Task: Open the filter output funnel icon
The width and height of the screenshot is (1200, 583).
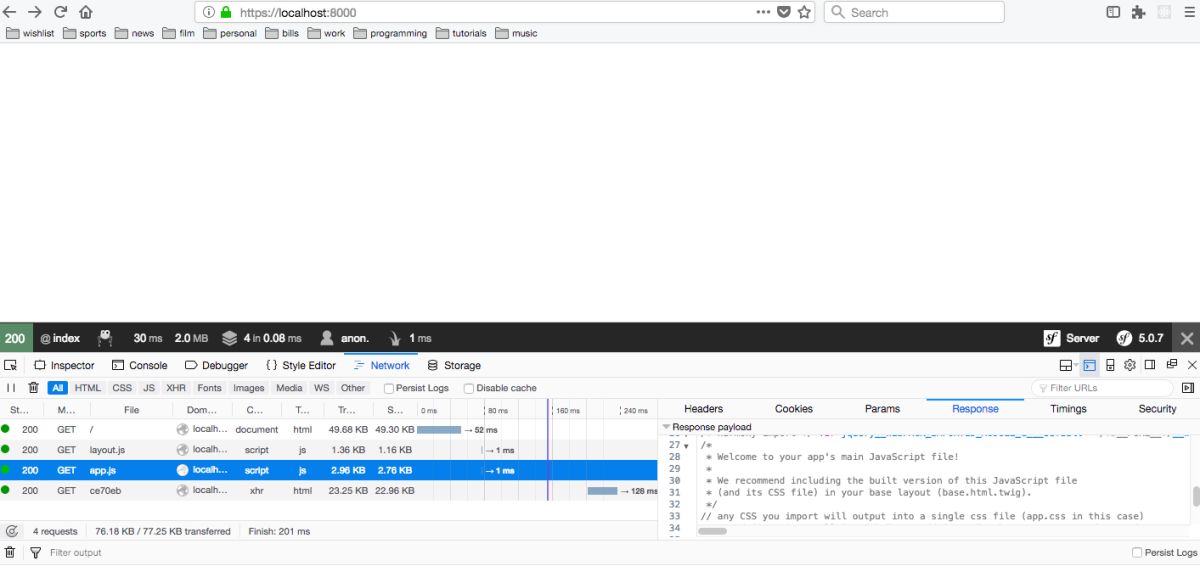Action: [35, 552]
